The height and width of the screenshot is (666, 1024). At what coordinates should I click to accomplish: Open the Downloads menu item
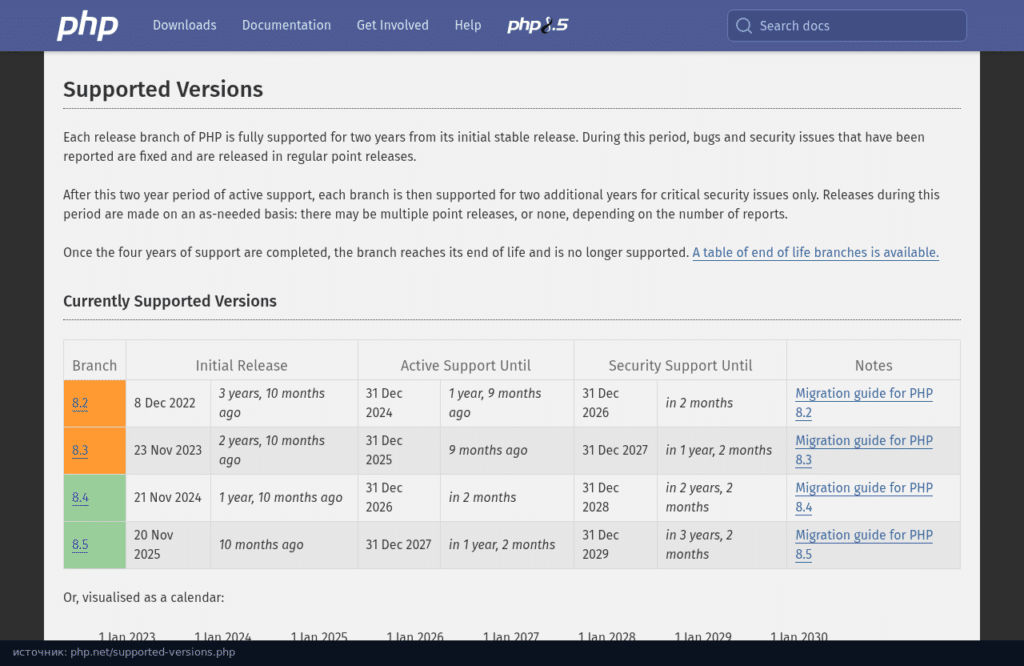click(x=184, y=25)
